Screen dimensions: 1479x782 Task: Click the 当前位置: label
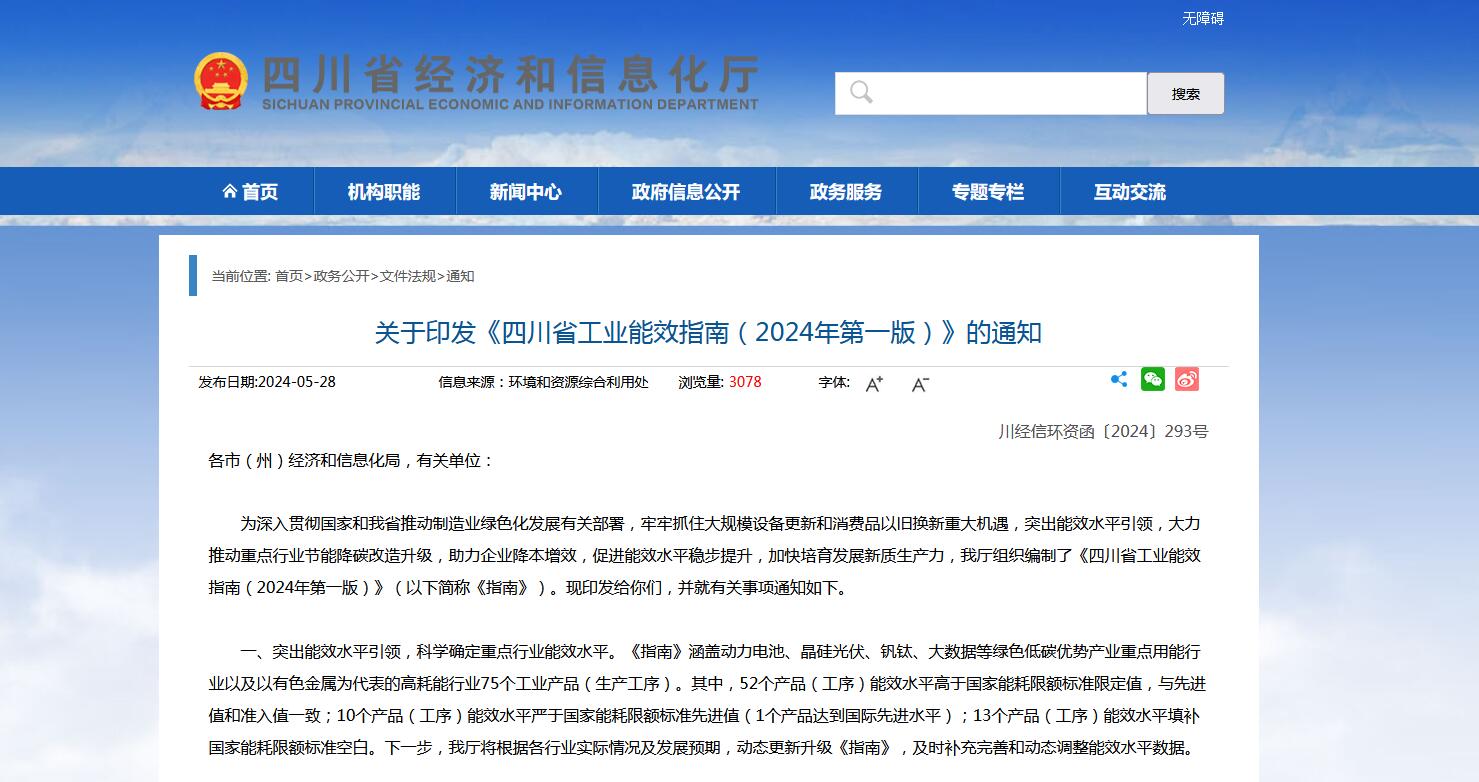241,276
